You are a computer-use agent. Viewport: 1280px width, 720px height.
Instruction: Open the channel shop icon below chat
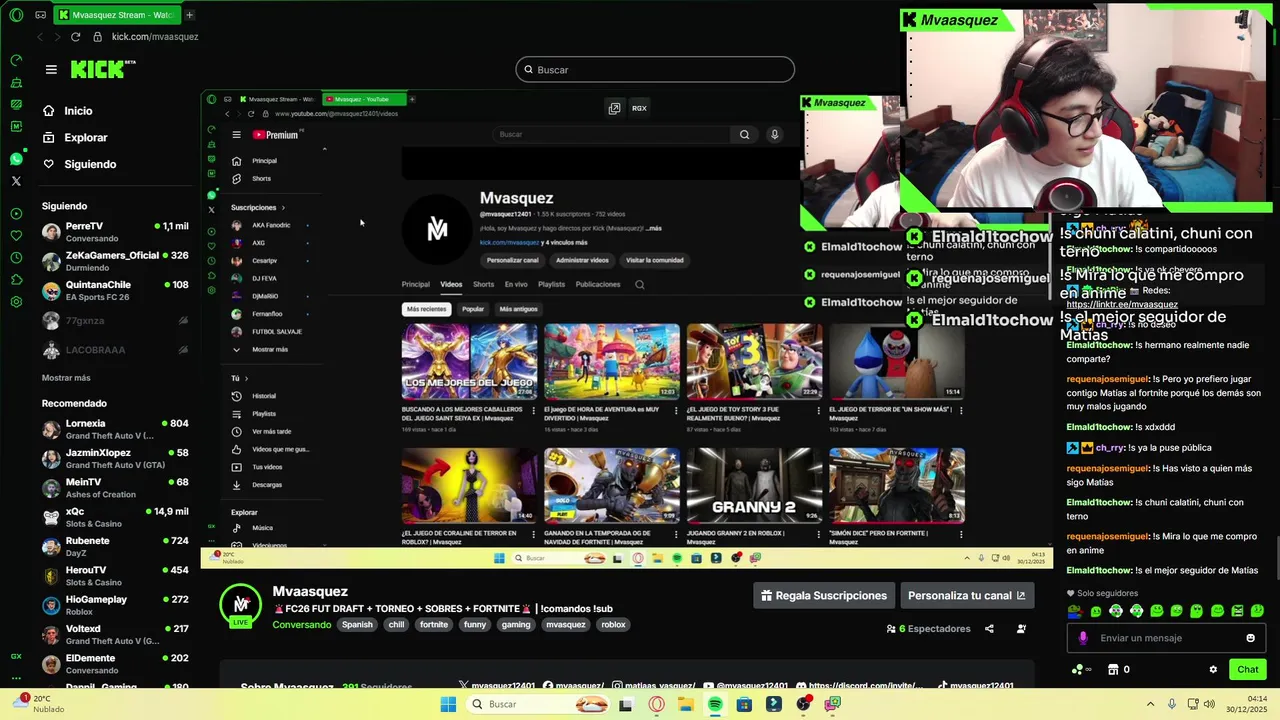click(1113, 670)
